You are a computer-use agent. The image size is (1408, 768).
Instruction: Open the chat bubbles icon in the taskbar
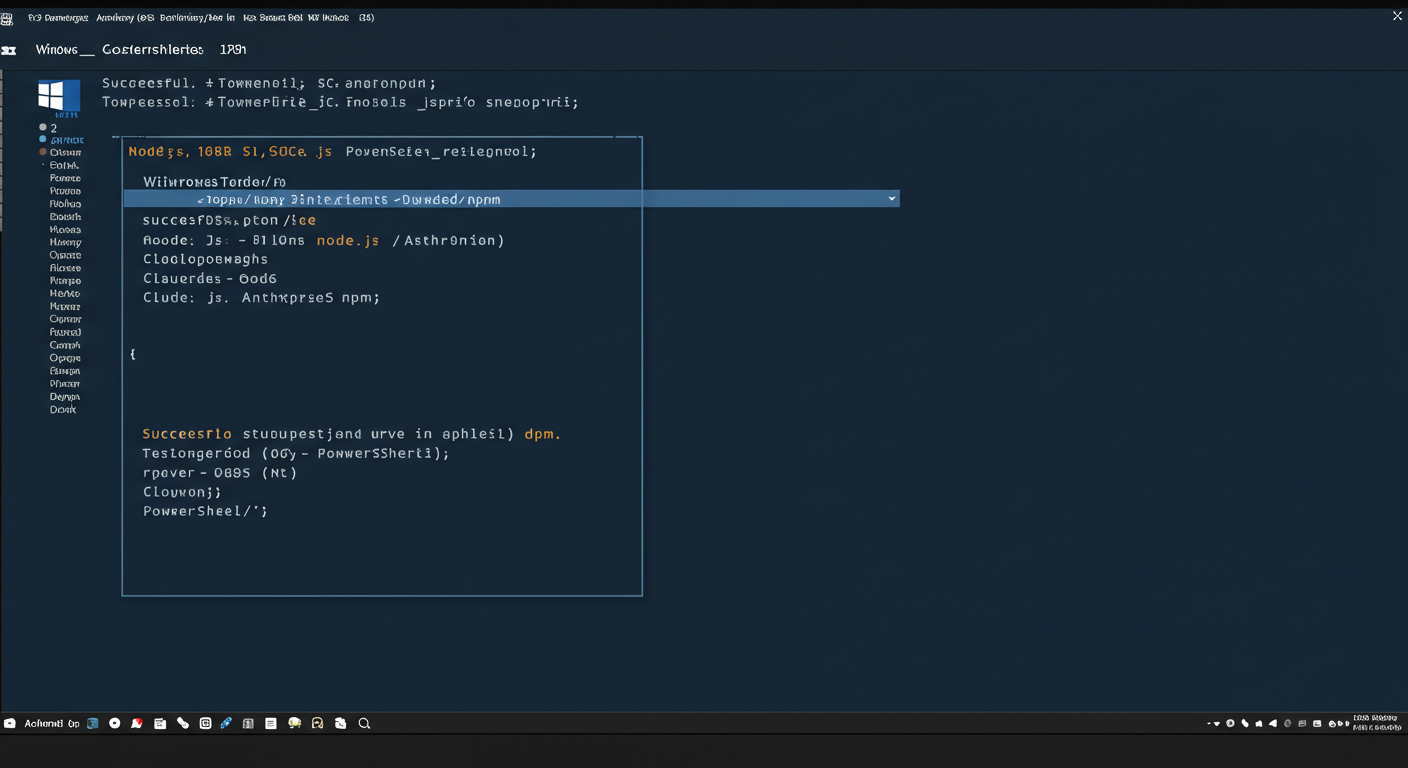point(294,723)
